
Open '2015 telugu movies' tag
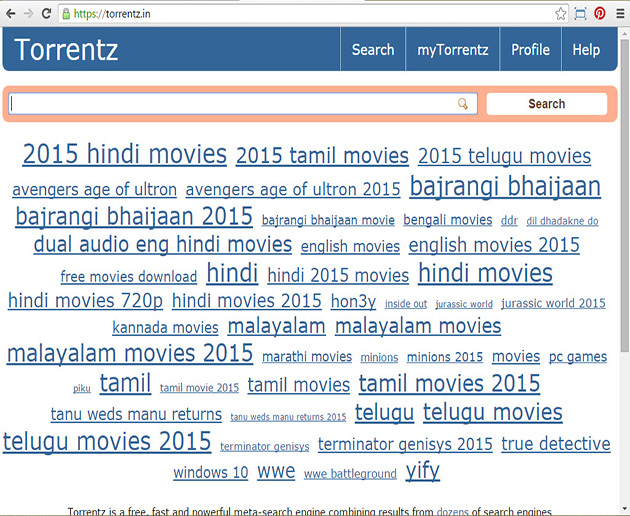[504, 156]
